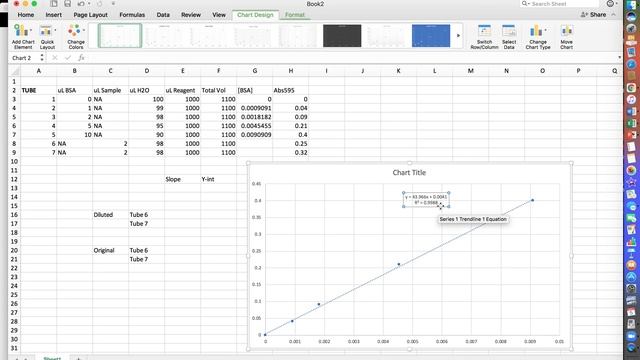Viewport: 640px width, 360px height.
Task: Open iTunes music icon in the dock
Action: 631,100
